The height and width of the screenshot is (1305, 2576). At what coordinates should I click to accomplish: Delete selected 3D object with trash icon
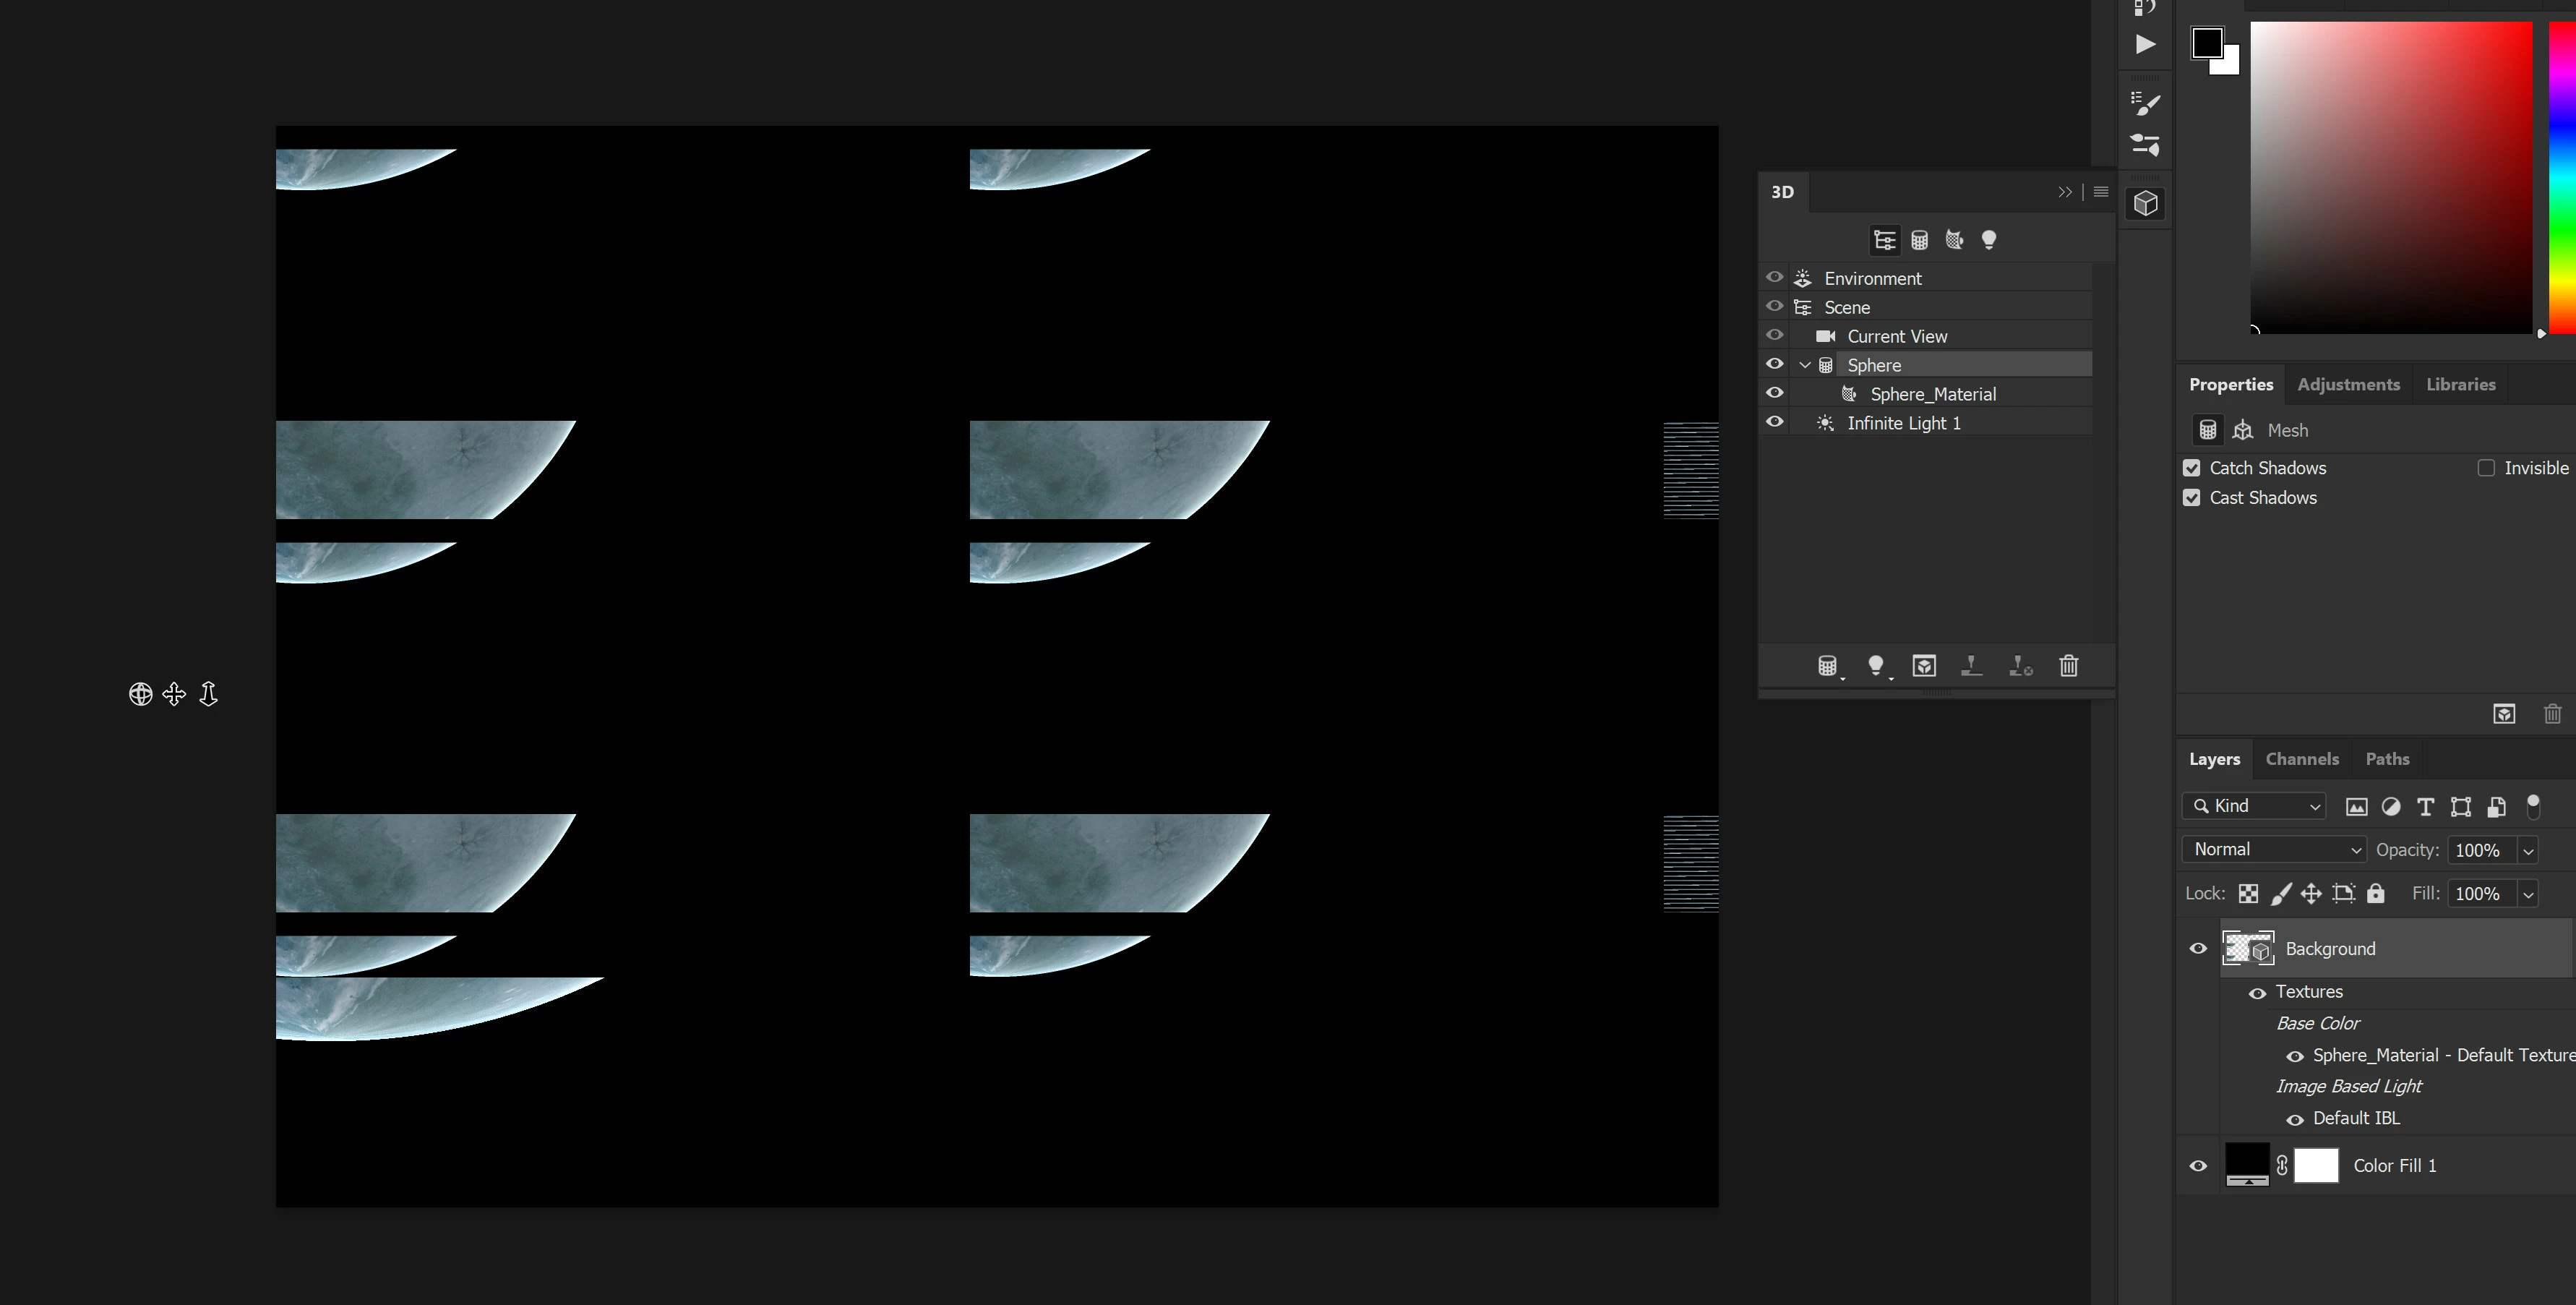(2068, 666)
